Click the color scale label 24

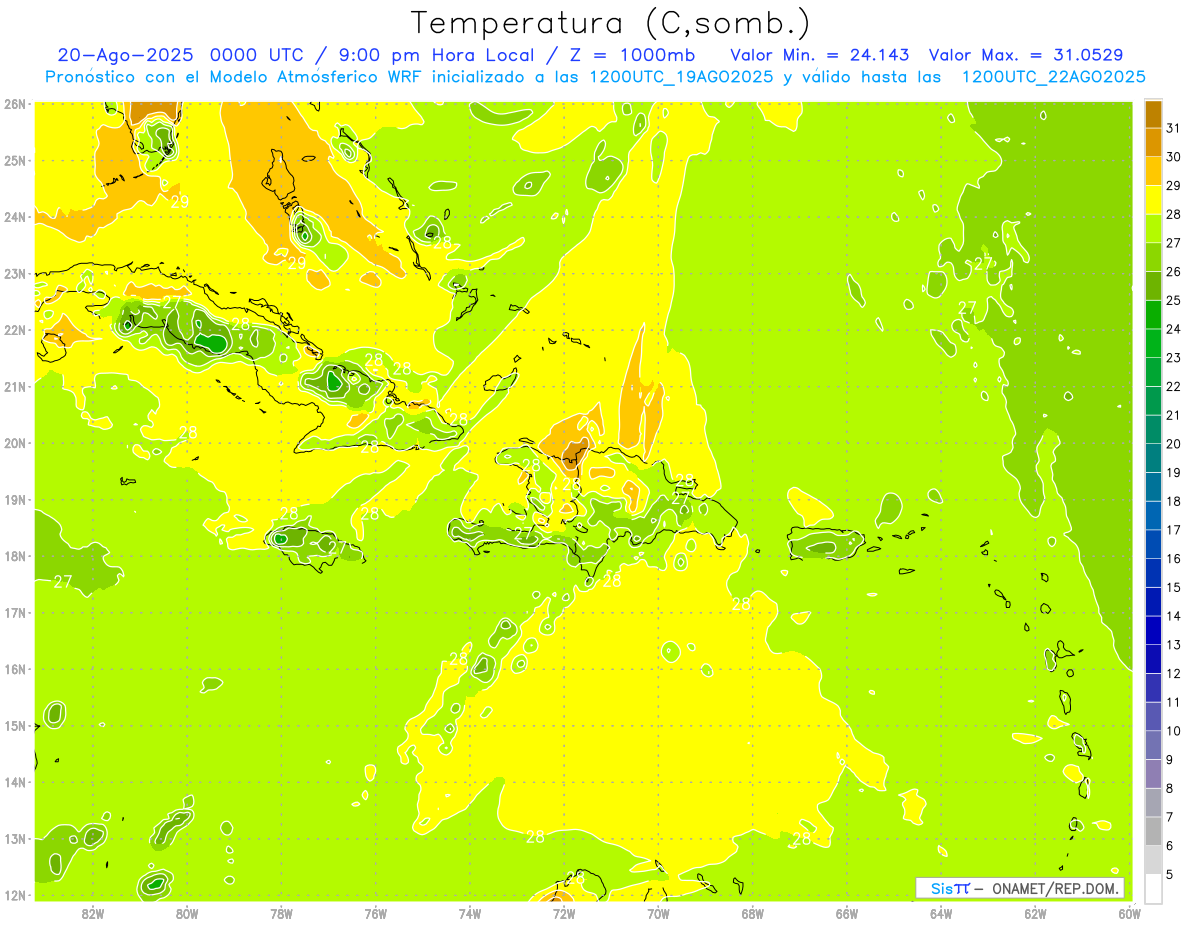[1175, 329]
